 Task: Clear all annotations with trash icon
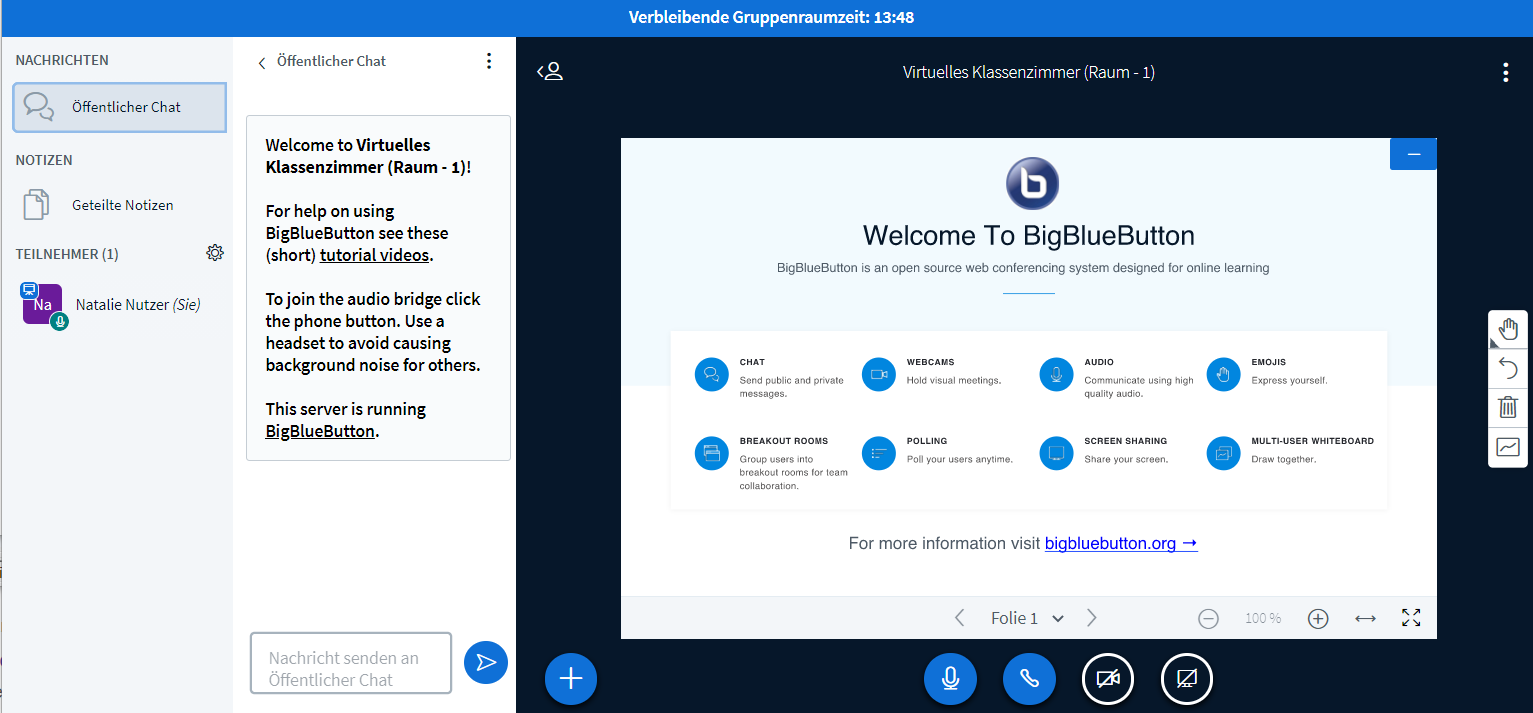coord(1508,407)
